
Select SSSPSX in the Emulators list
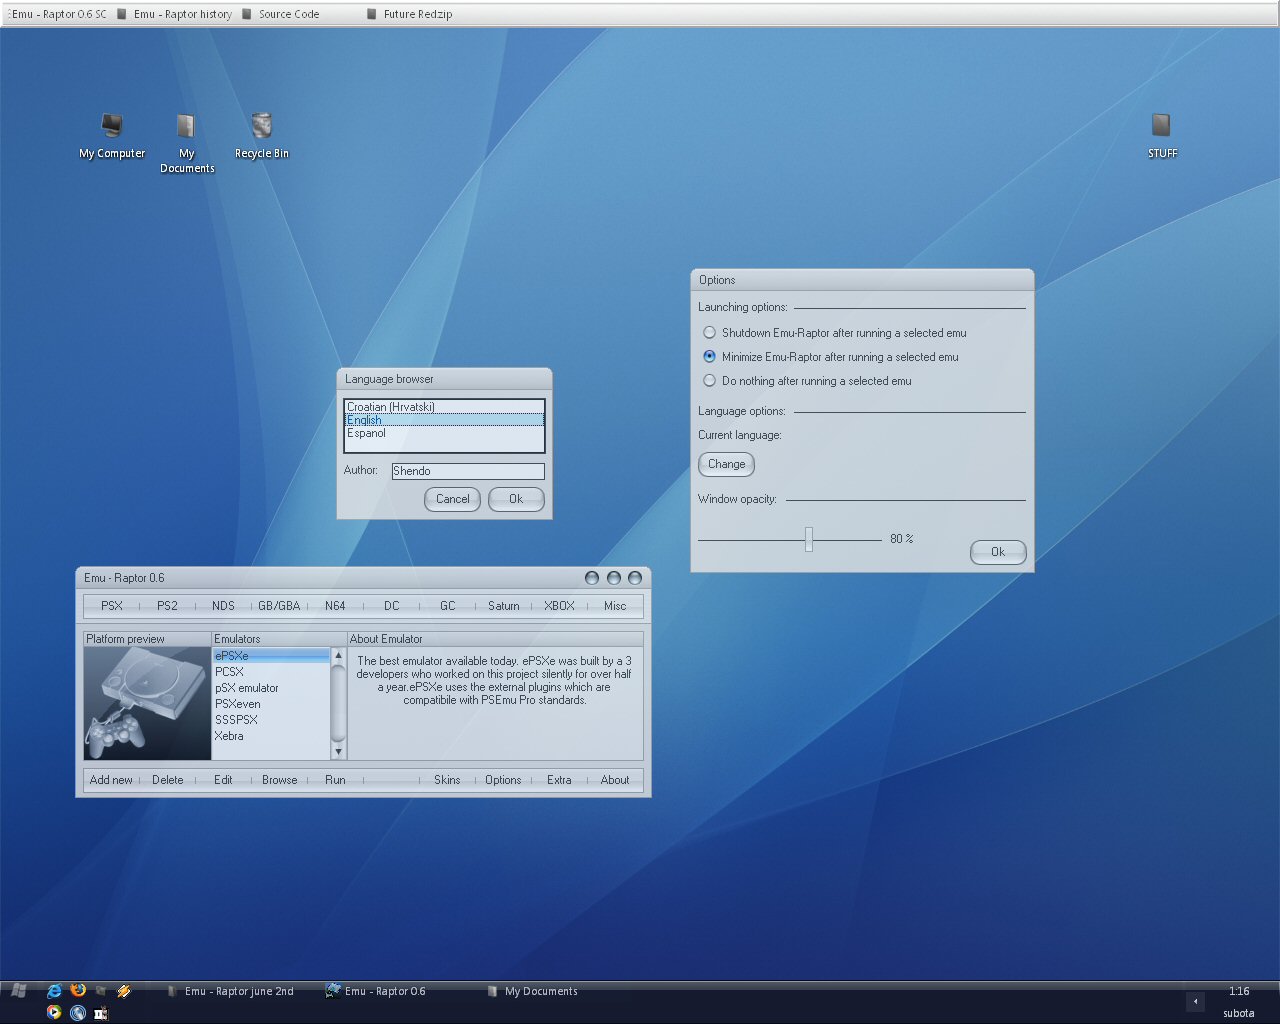(x=271, y=720)
